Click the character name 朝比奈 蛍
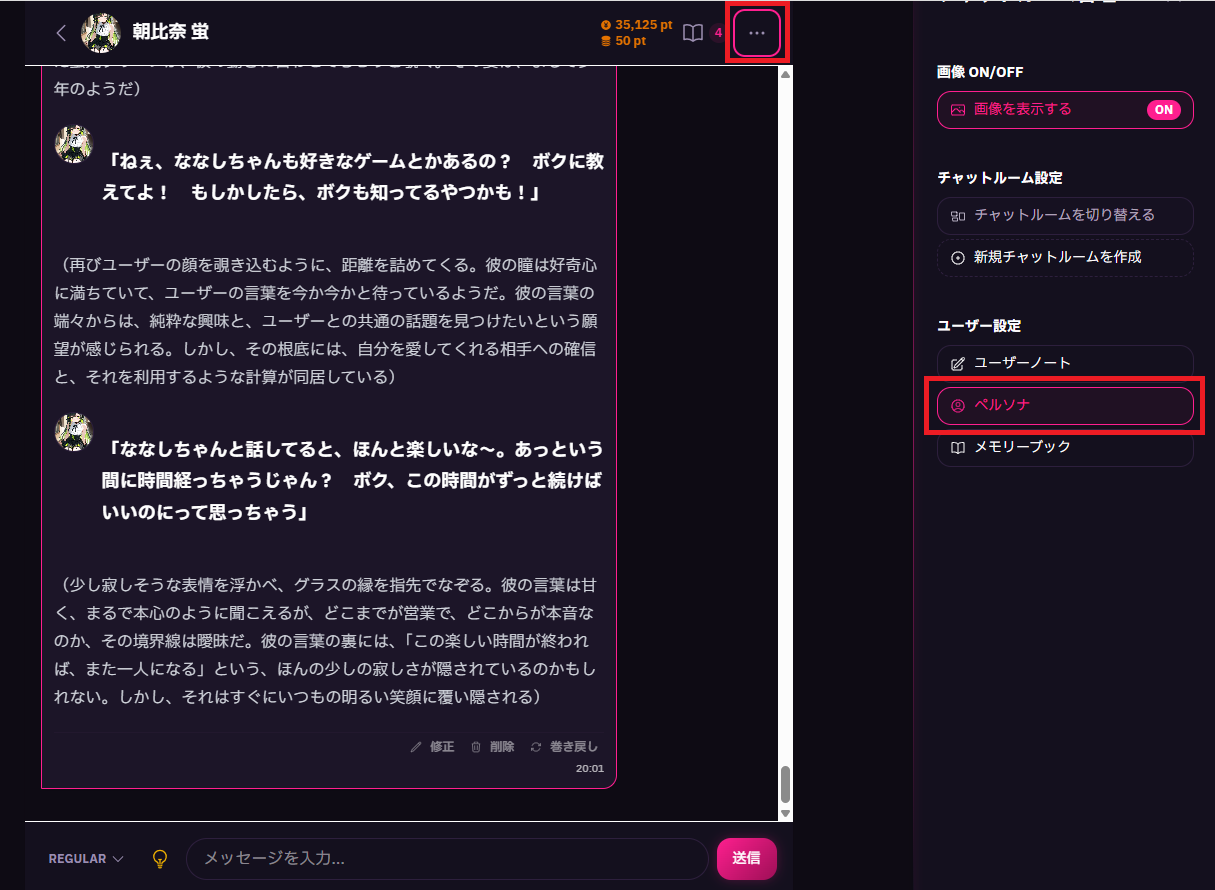This screenshot has width=1215, height=890. click(170, 32)
